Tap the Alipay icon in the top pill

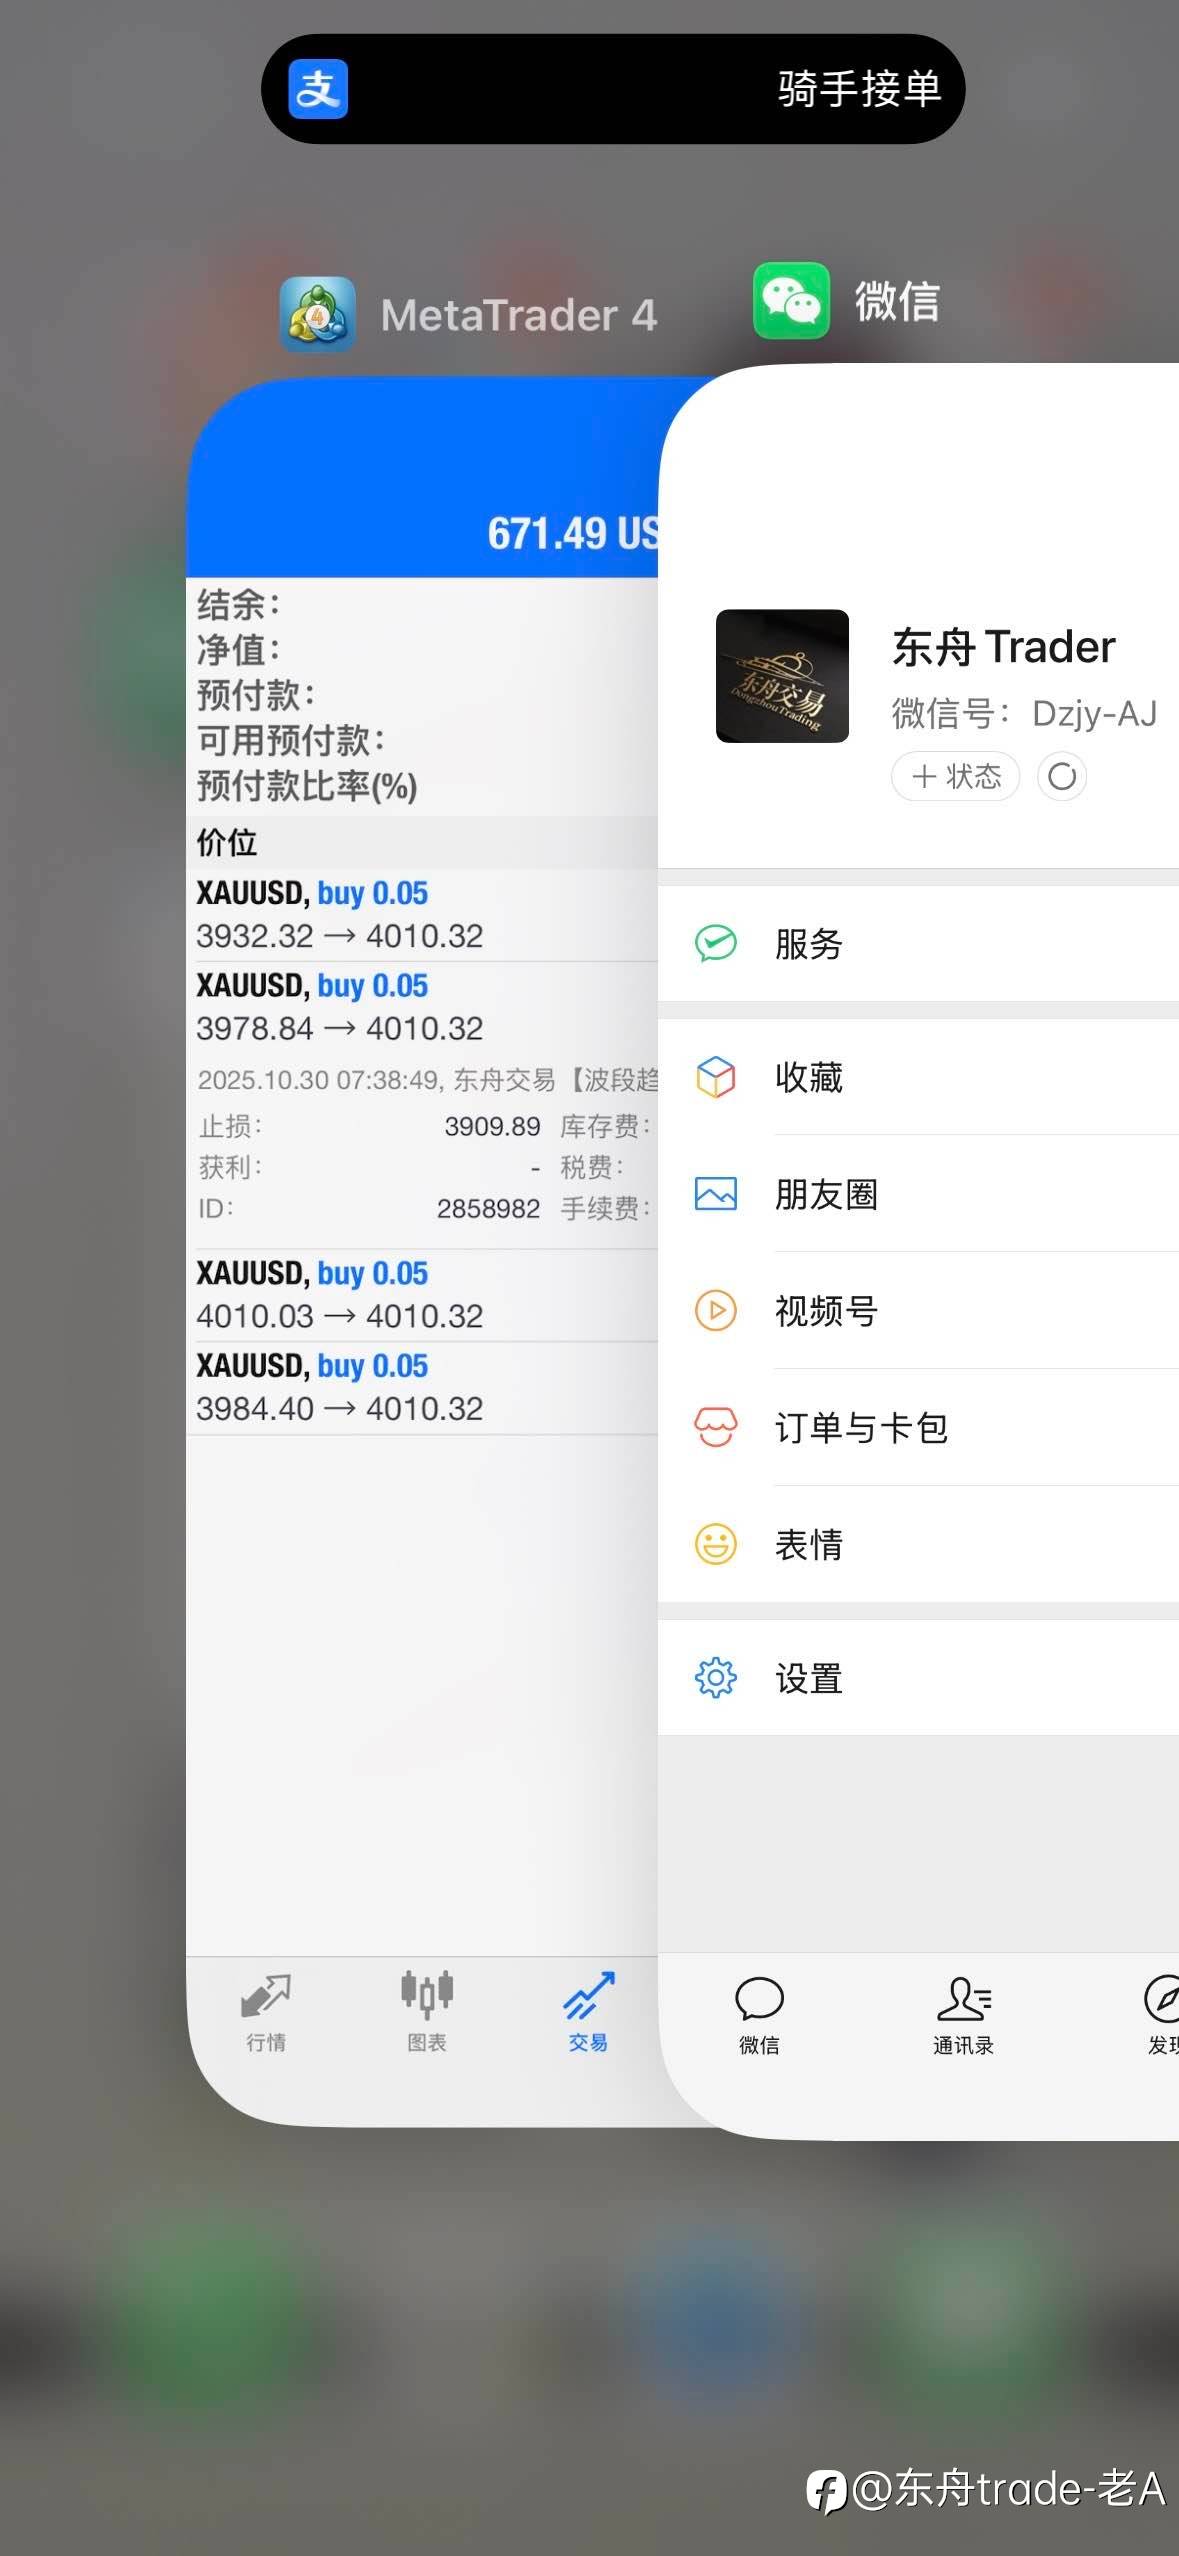click(318, 89)
